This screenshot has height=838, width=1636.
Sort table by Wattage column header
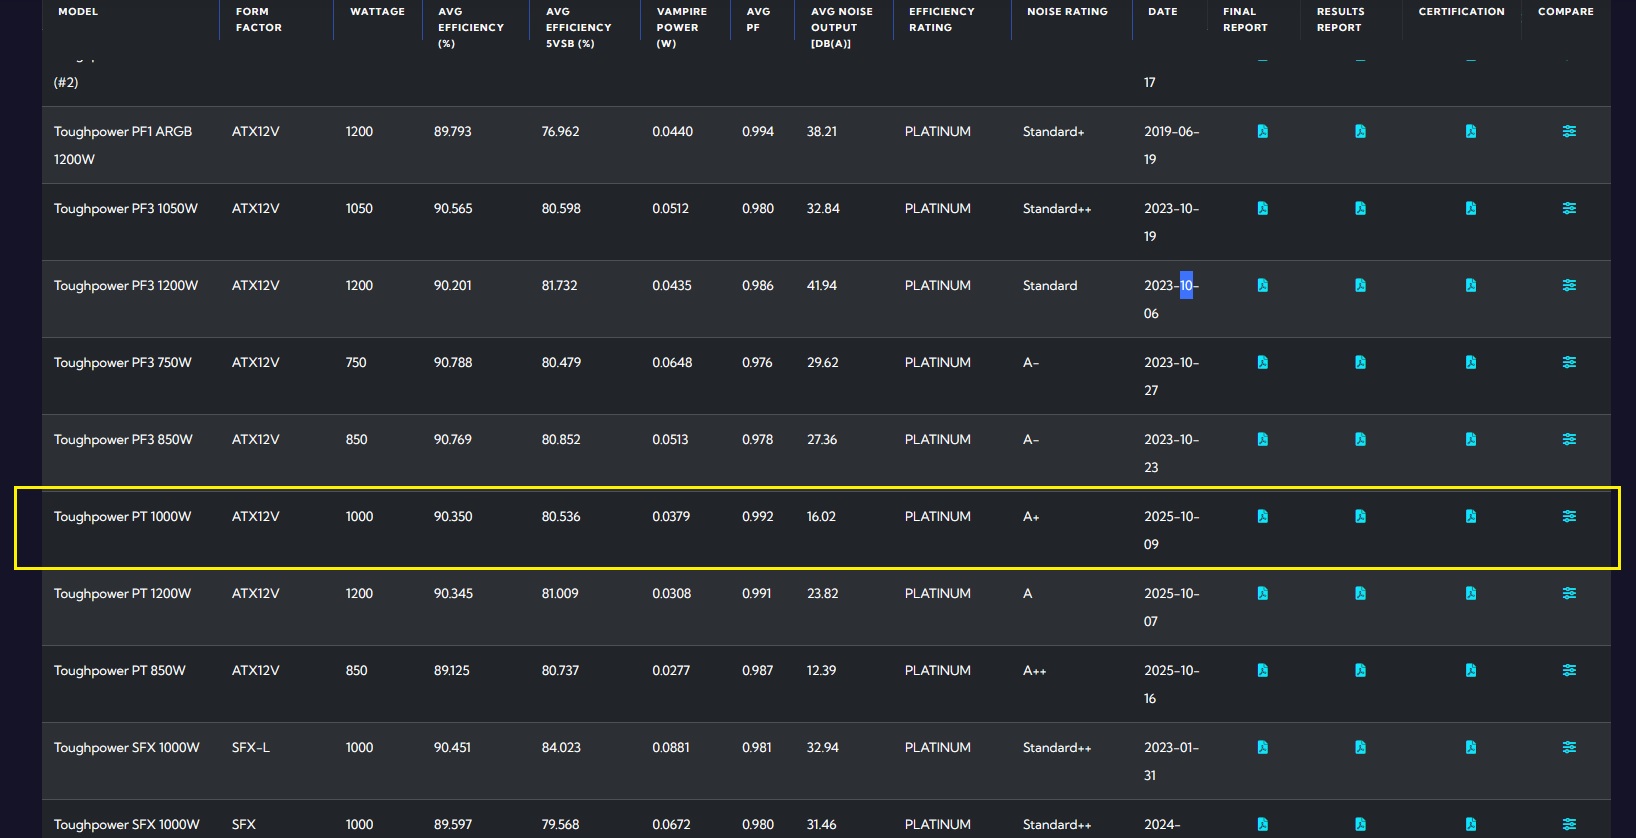pyautogui.click(x=377, y=12)
